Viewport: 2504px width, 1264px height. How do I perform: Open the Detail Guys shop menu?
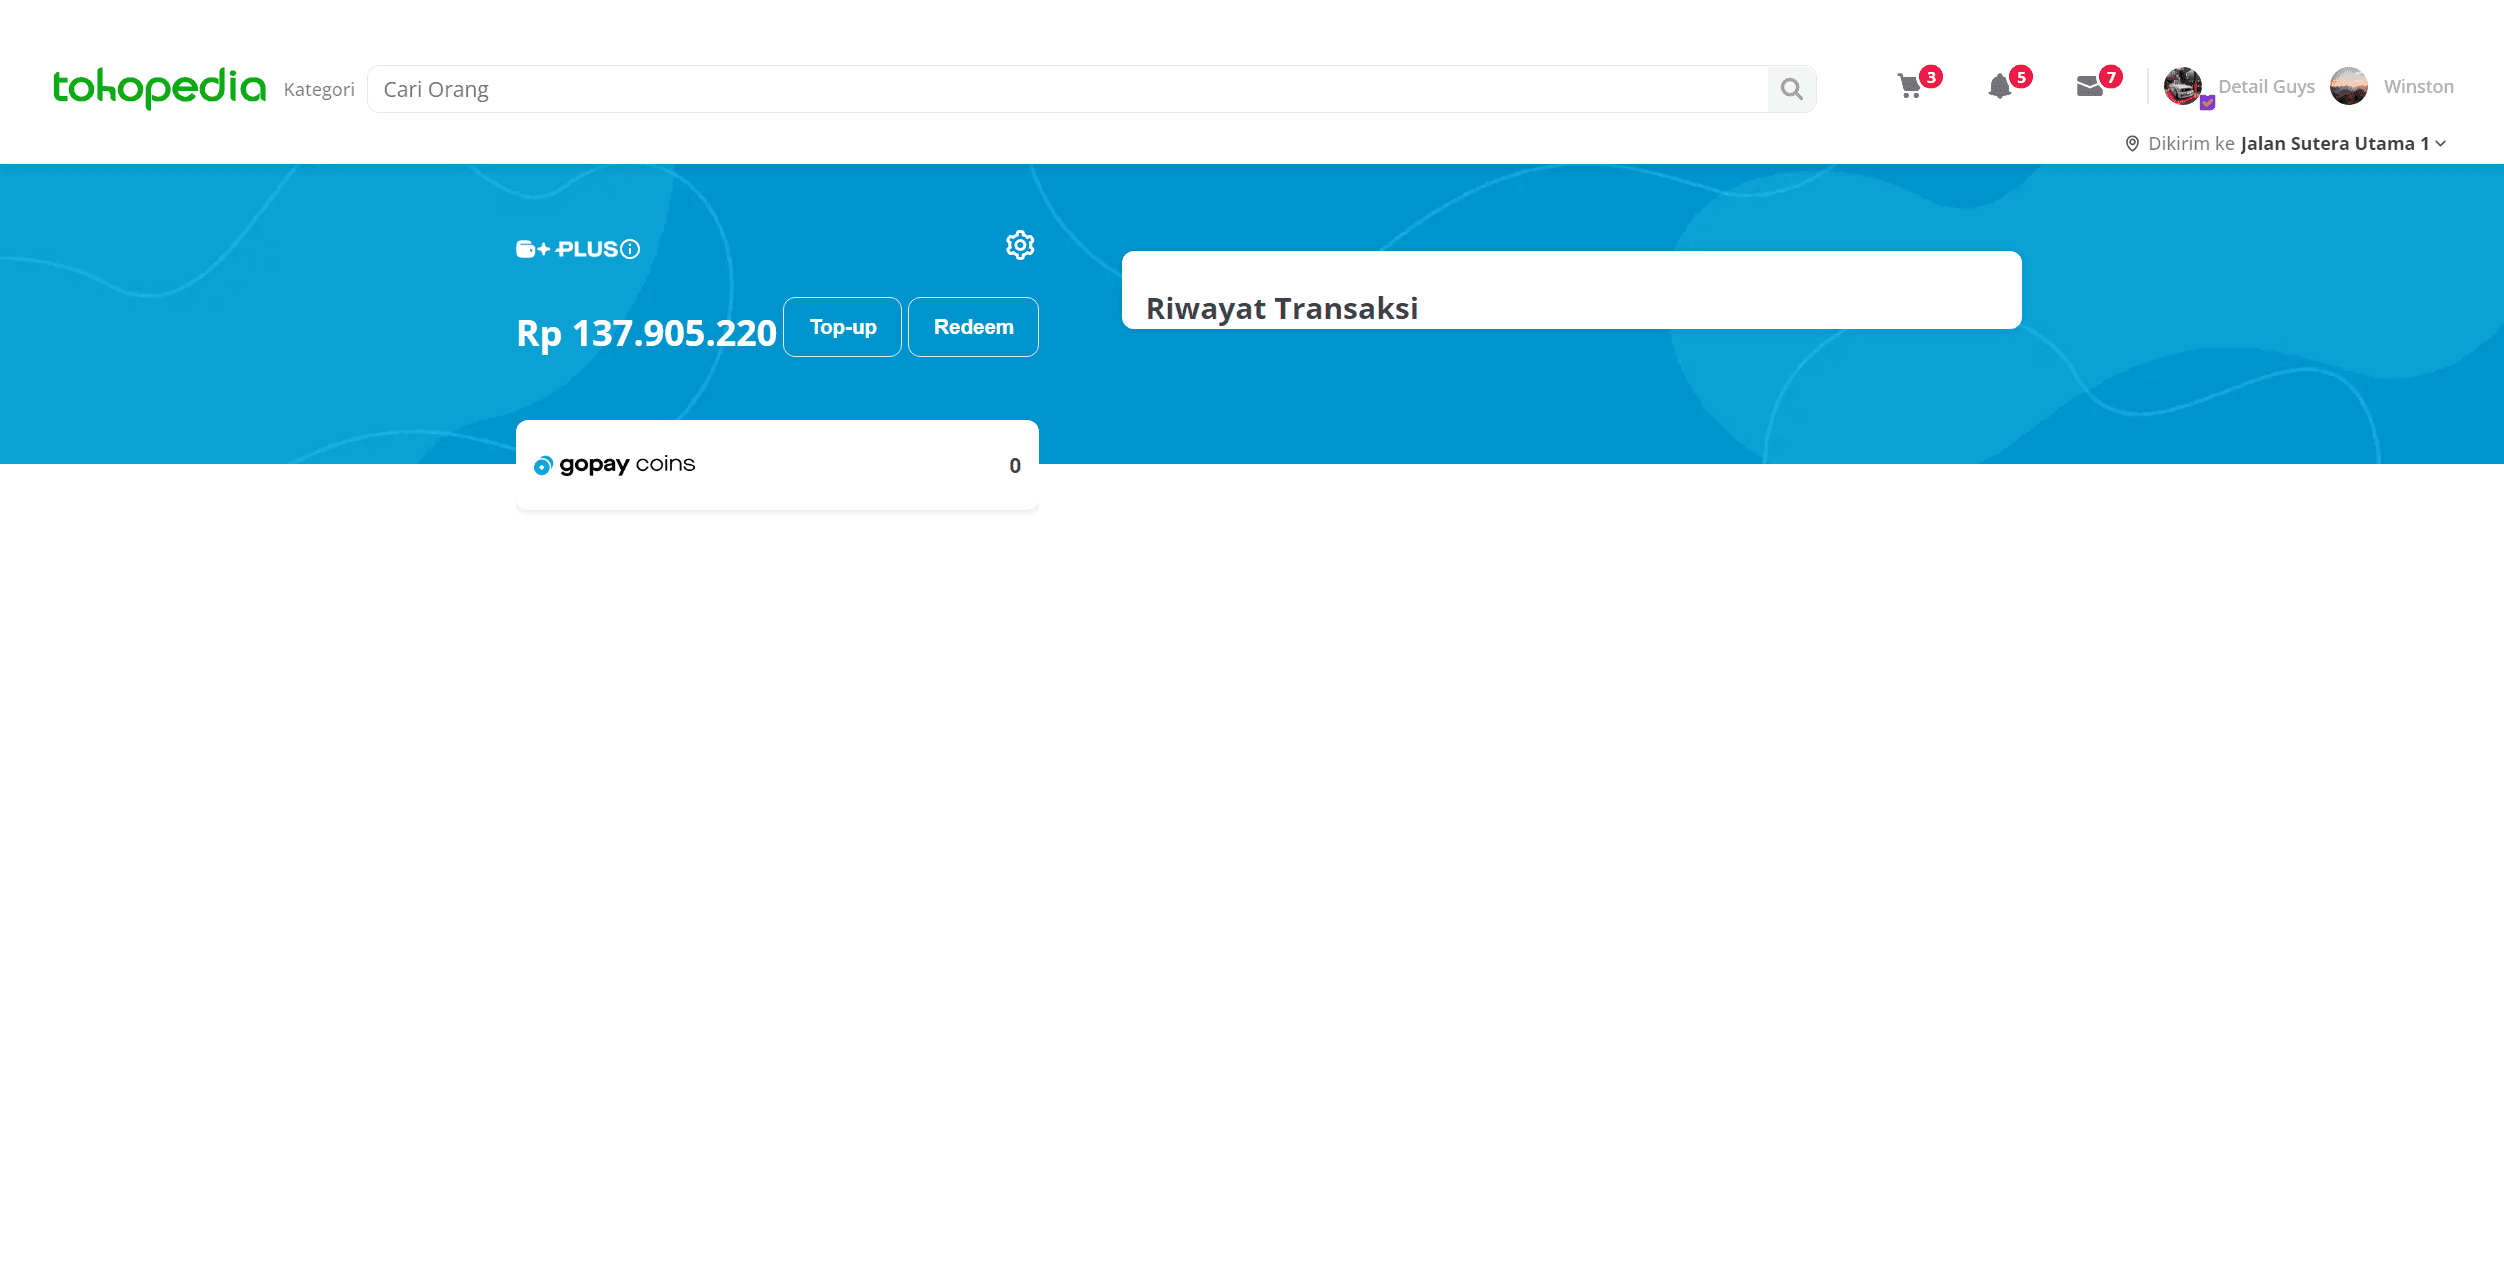click(x=2266, y=87)
